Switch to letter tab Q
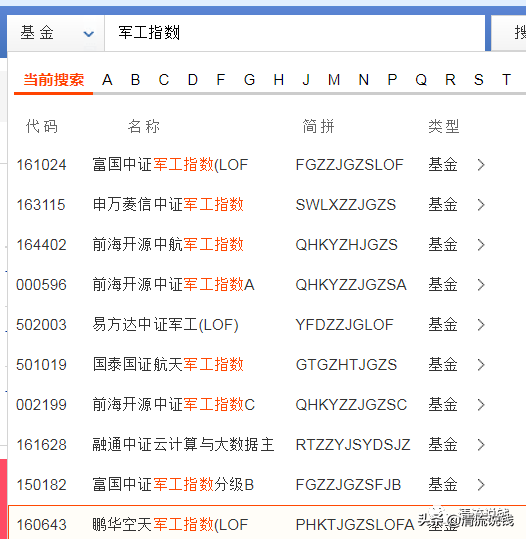526x539 pixels. 421,80
